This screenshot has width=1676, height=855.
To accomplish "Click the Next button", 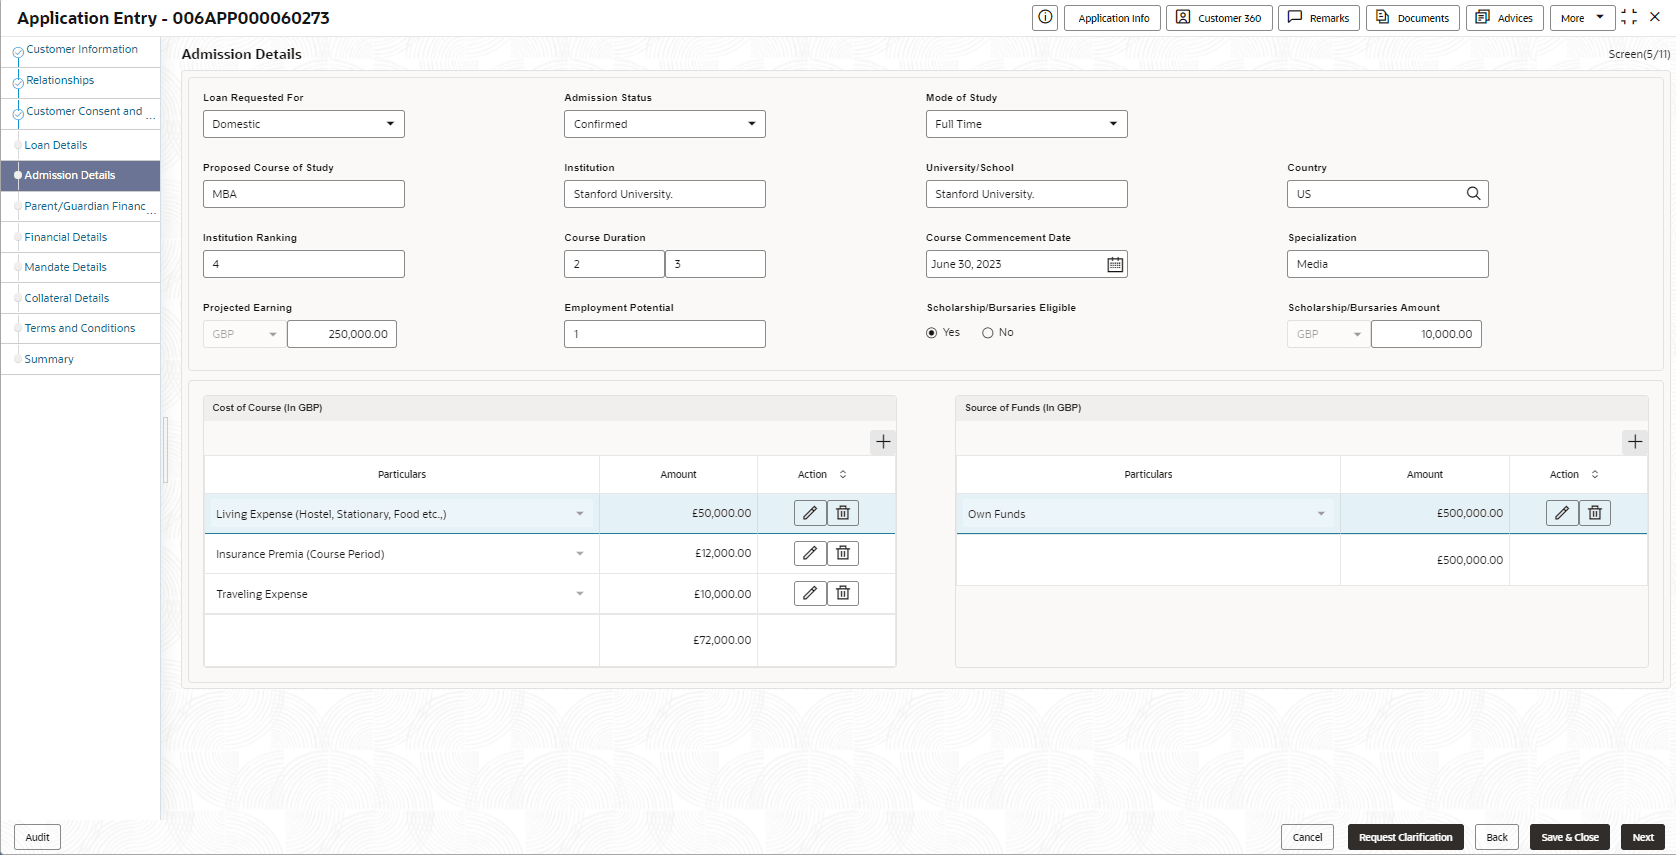I will click(1643, 837).
